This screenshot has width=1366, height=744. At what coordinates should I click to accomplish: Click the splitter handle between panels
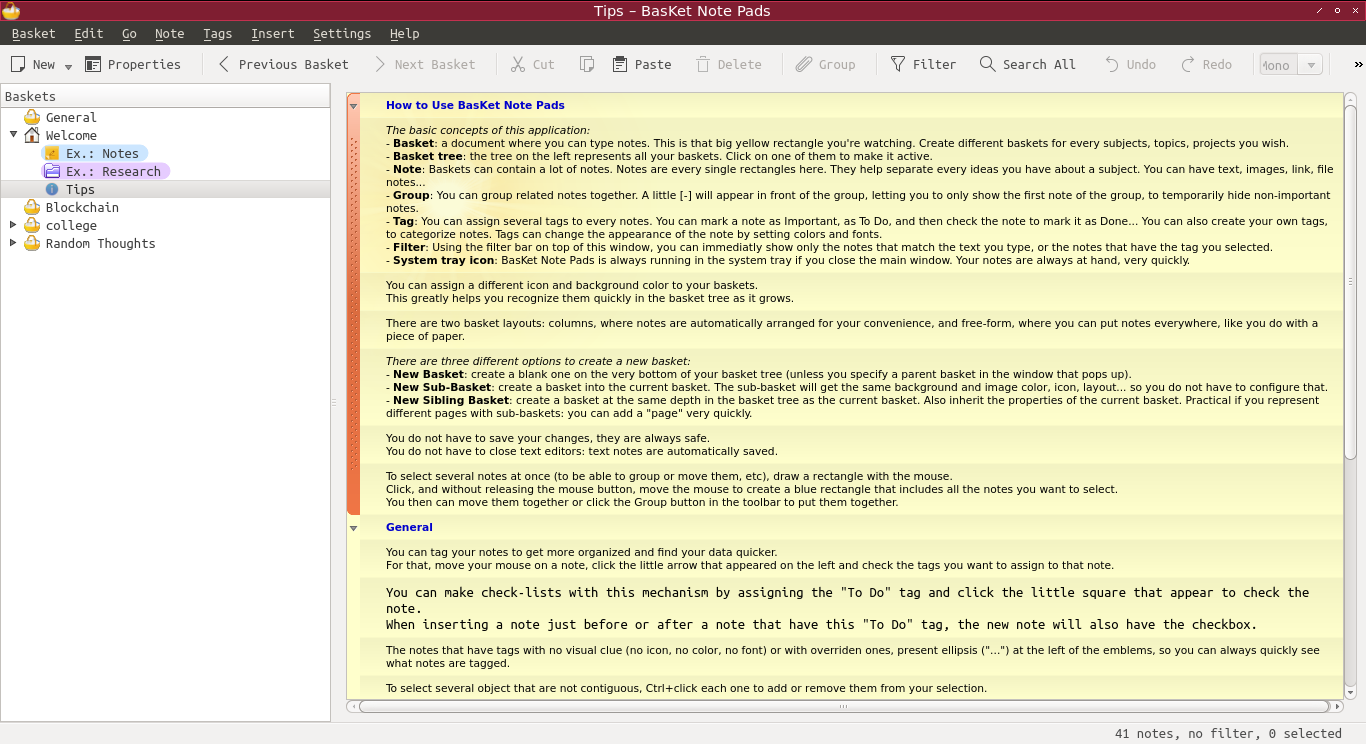pyautogui.click(x=334, y=402)
